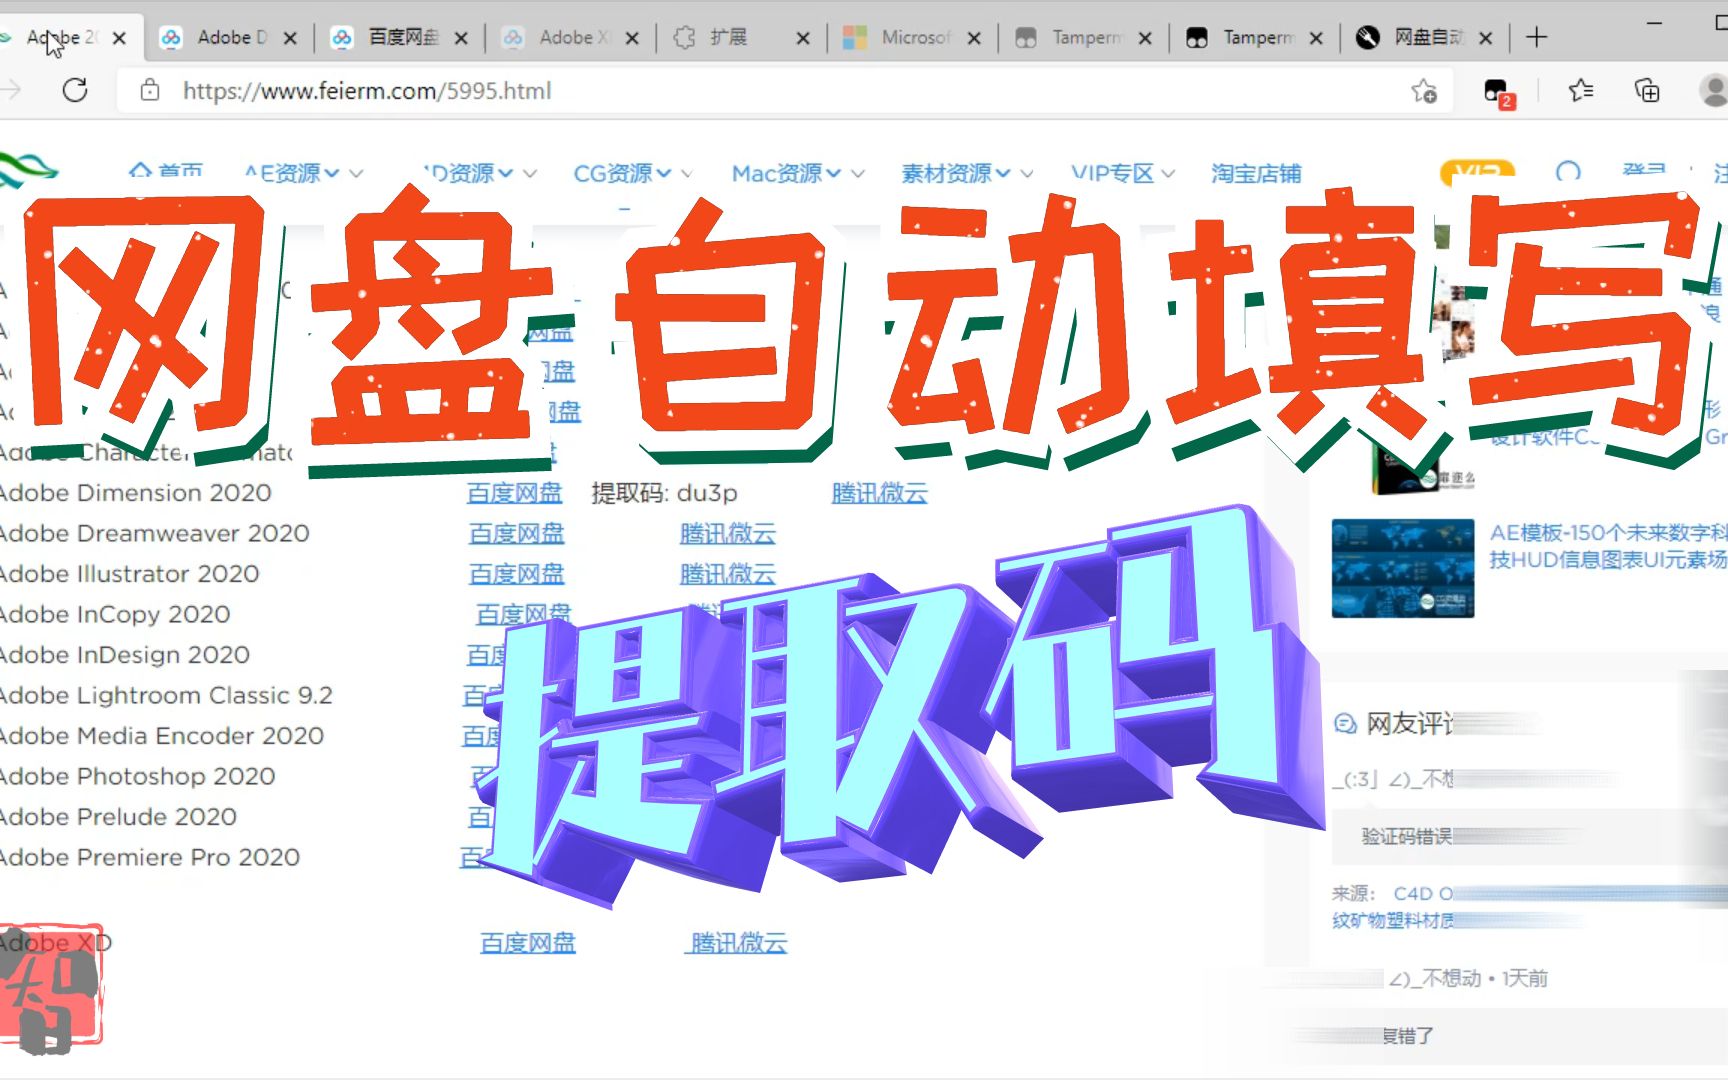Open 腾讯微云 link for Adobe XD
Screen dimensions: 1728x1080
pyautogui.click(x=738, y=943)
